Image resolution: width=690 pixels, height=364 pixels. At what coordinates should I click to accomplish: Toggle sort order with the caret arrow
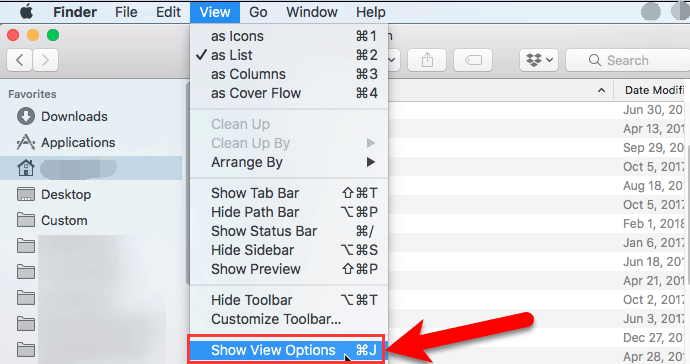coord(601,91)
